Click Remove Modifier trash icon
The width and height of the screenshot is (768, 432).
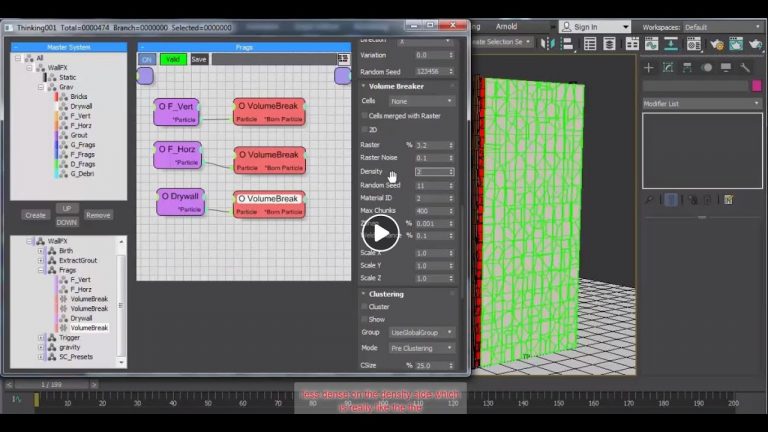[x=707, y=200]
